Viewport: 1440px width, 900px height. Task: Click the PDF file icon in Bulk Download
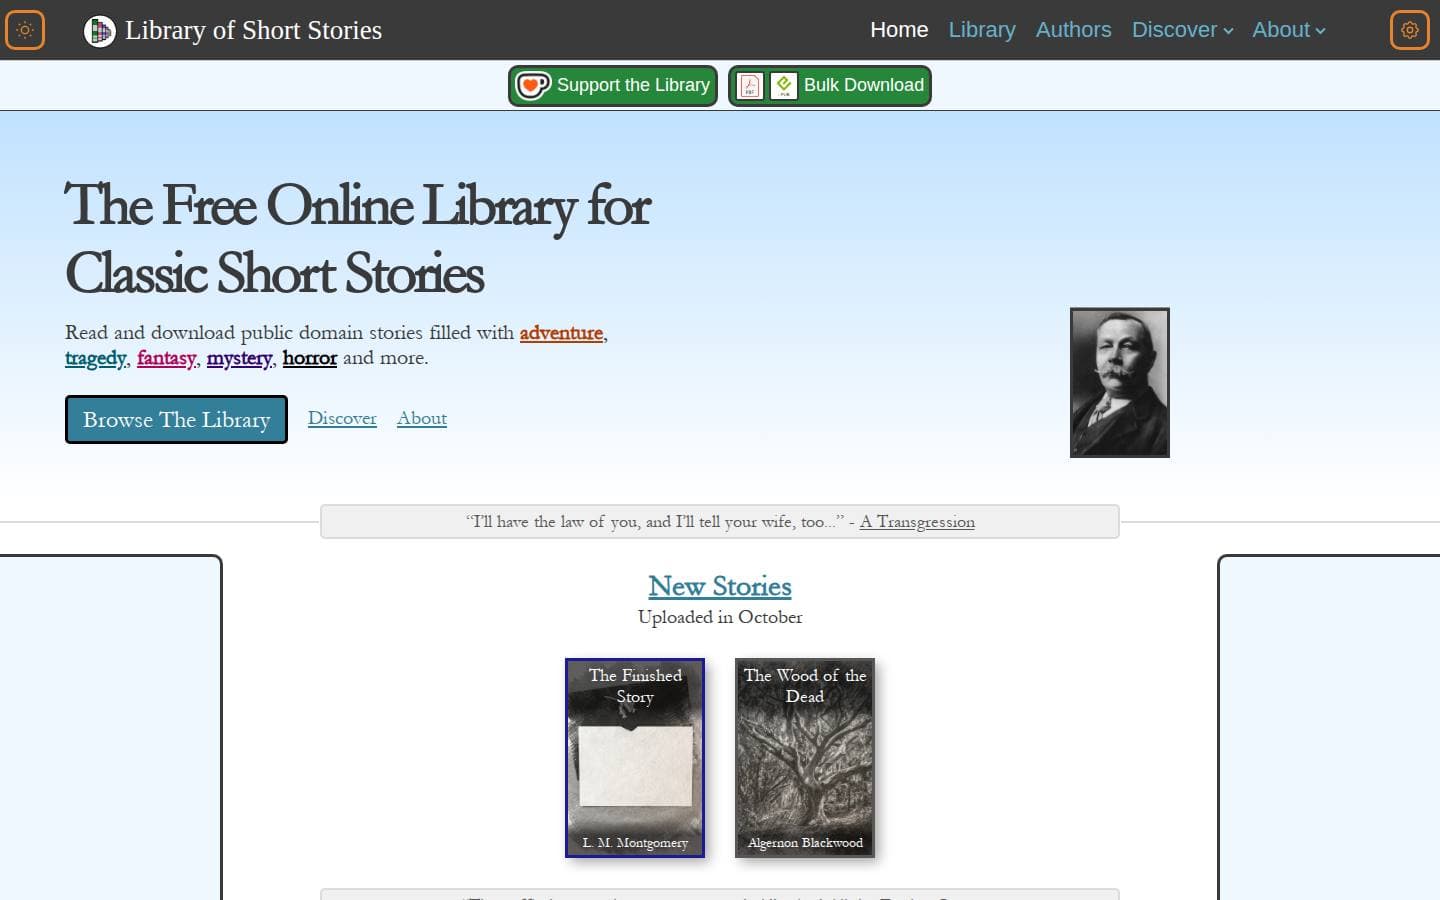point(750,86)
